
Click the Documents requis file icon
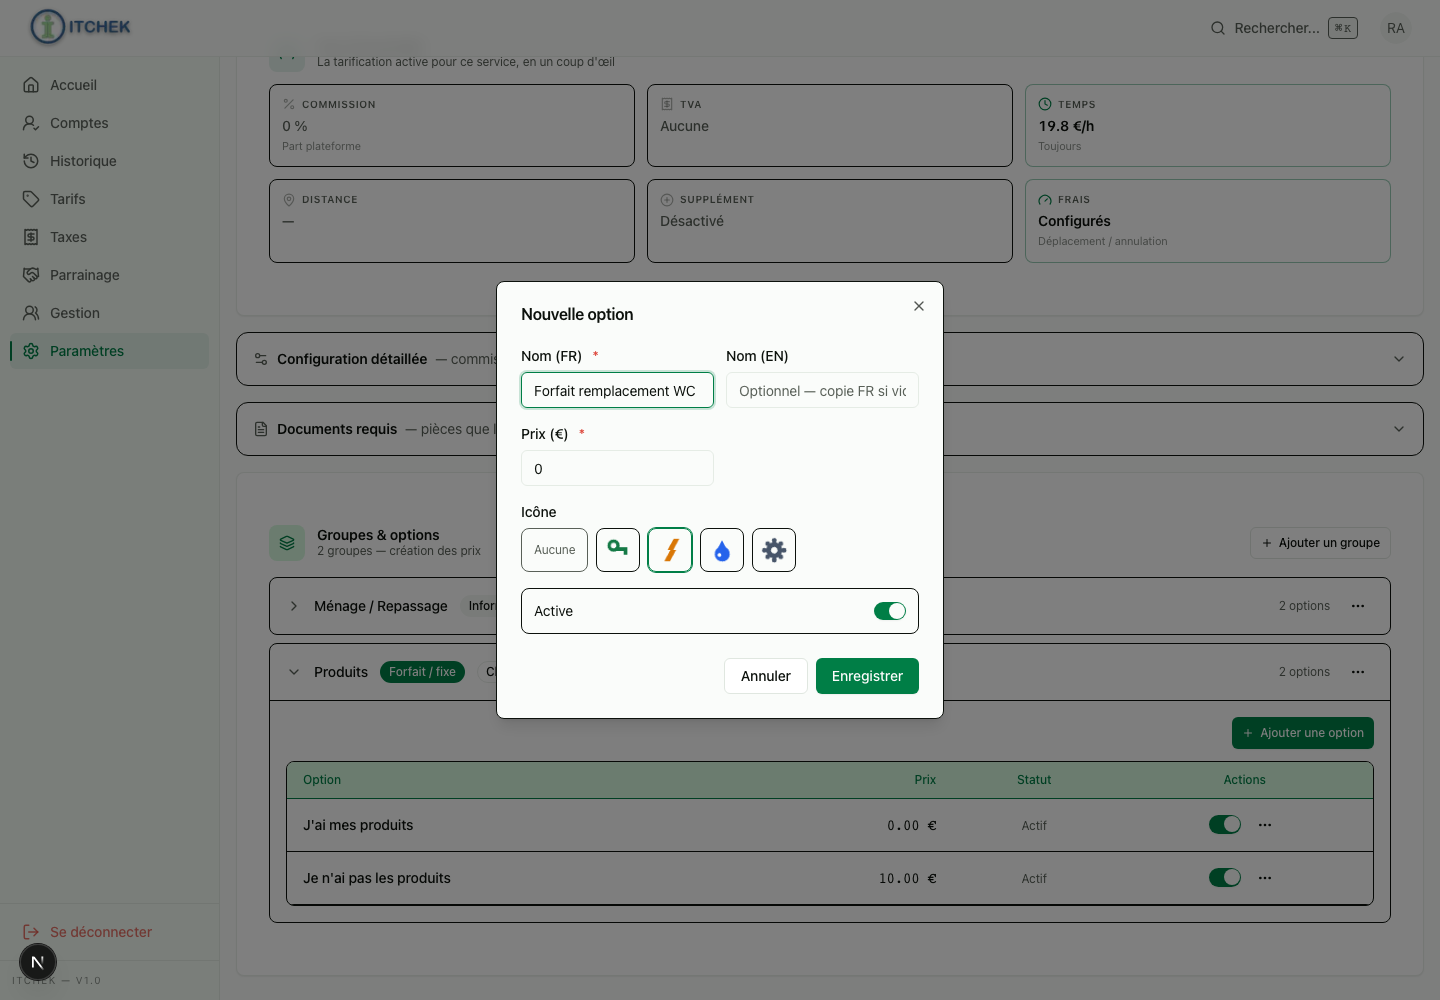pyautogui.click(x=261, y=429)
